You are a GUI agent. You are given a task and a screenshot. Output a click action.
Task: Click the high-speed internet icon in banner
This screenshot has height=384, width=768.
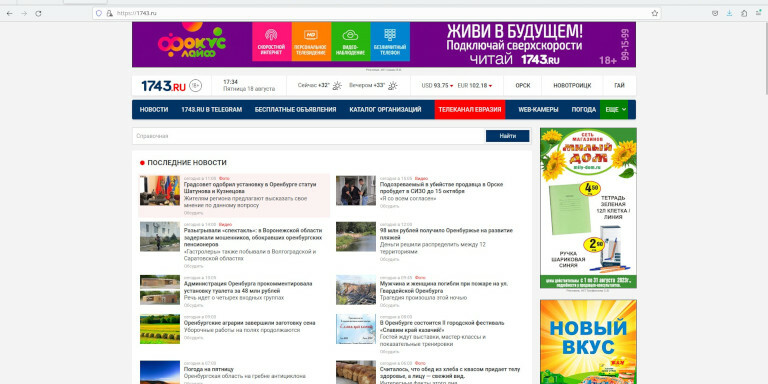(x=271, y=42)
